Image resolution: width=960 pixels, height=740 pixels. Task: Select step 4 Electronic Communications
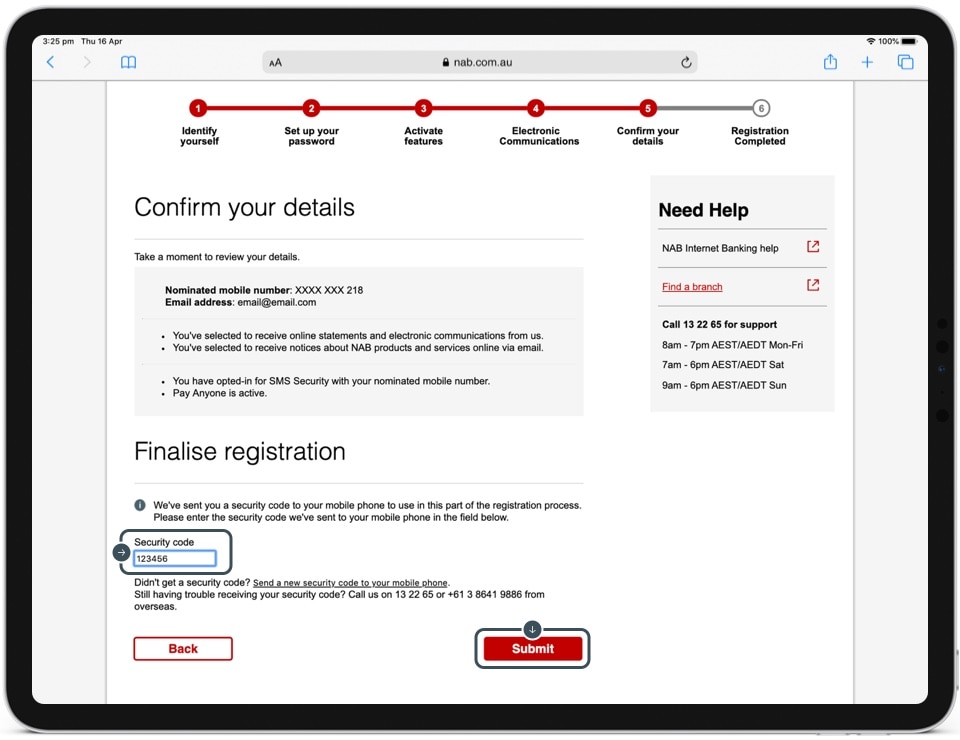coord(536,109)
